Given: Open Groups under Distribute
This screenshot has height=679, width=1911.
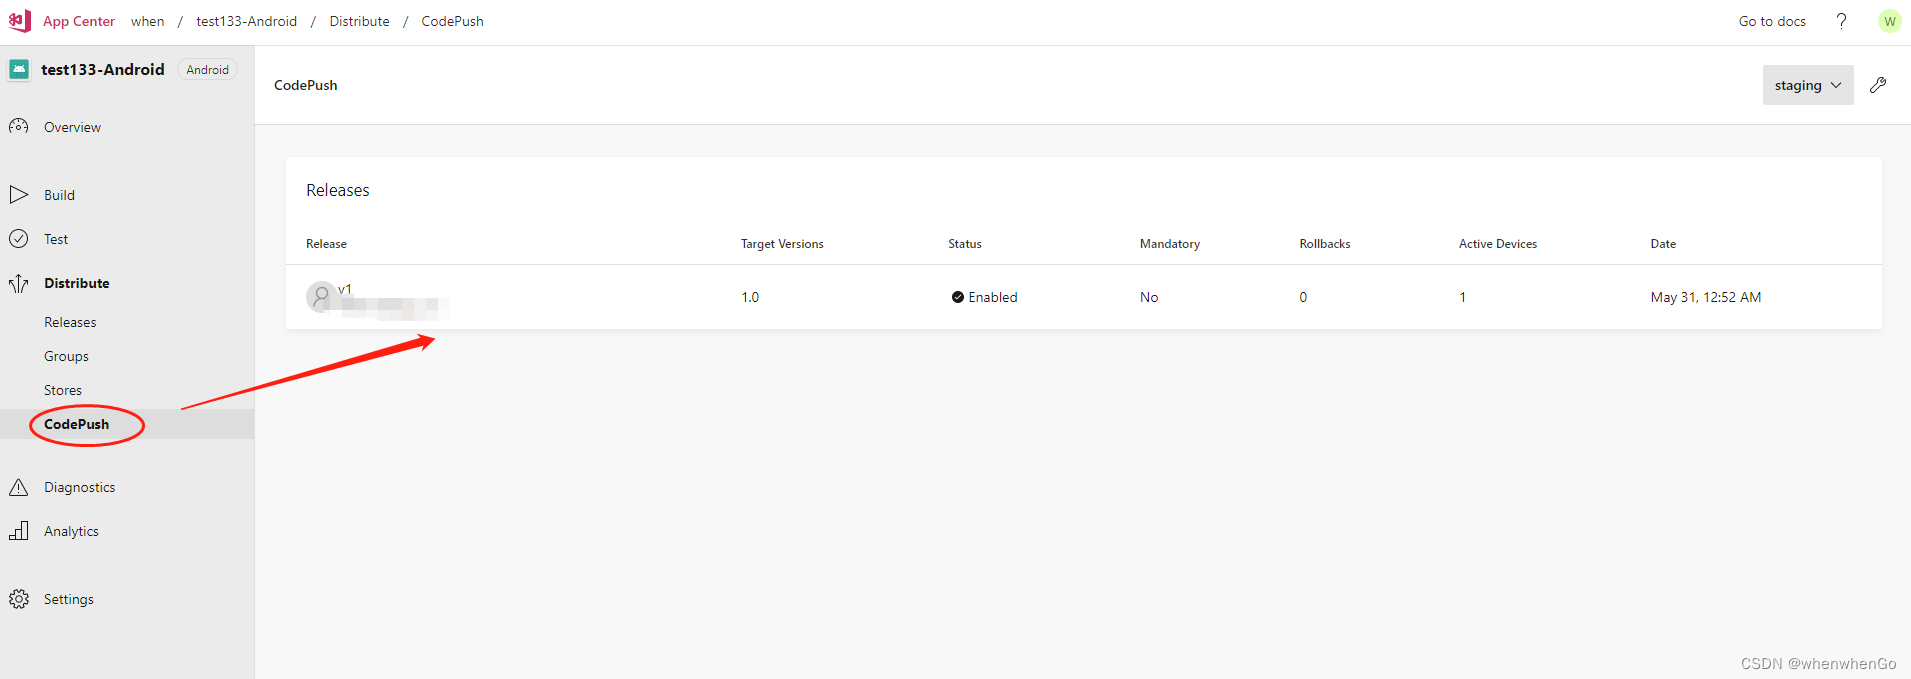Looking at the screenshot, I should (x=66, y=356).
